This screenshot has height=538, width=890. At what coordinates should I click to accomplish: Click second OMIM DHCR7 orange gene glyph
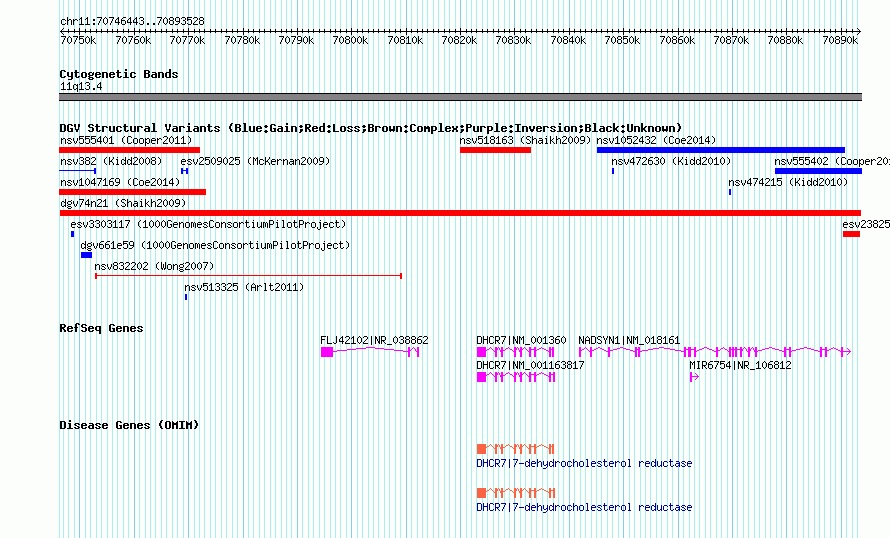point(515,493)
